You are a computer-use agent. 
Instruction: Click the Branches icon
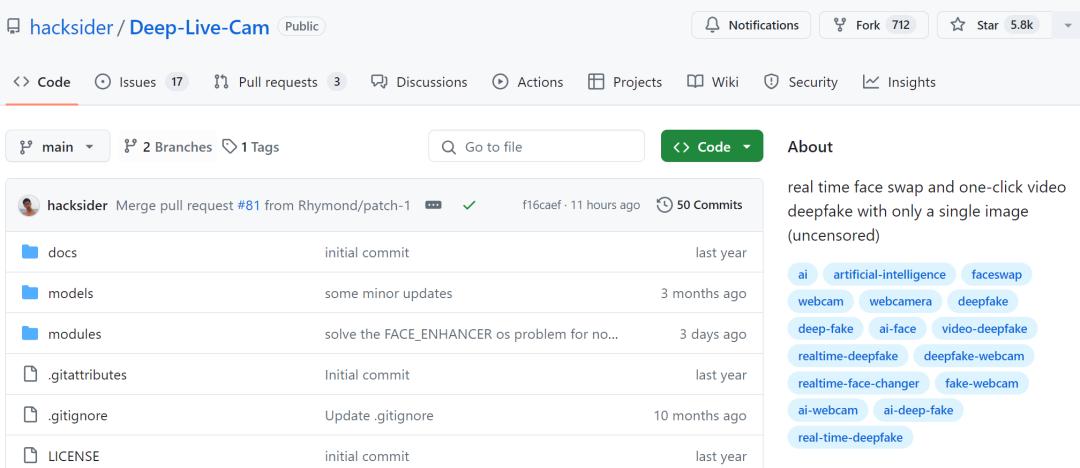130,147
